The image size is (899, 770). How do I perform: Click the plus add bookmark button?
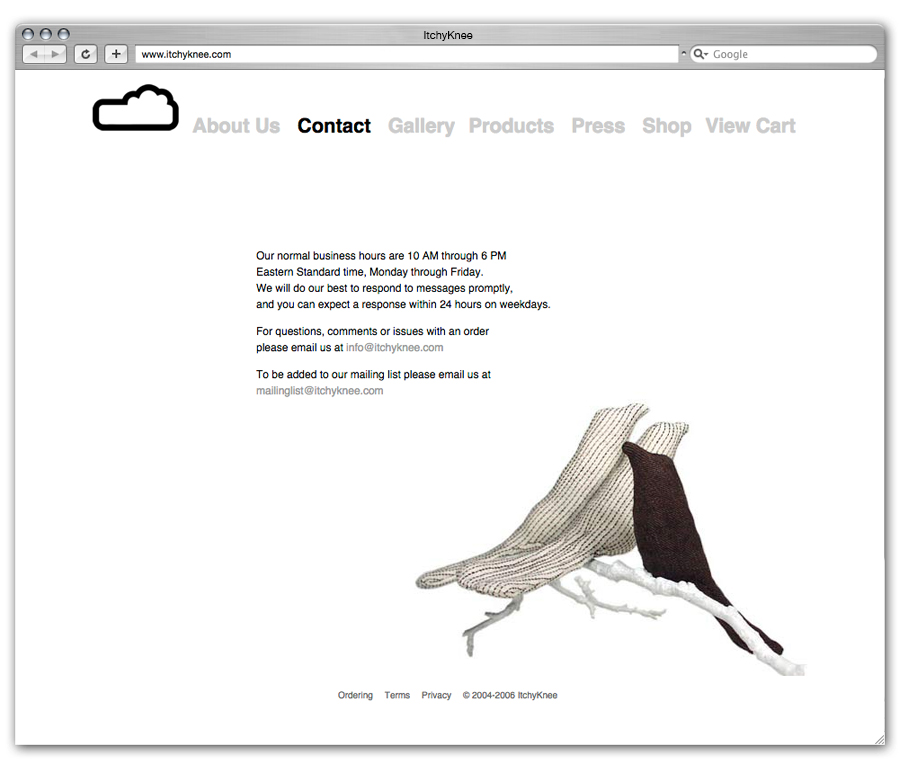tap(116, 54)
